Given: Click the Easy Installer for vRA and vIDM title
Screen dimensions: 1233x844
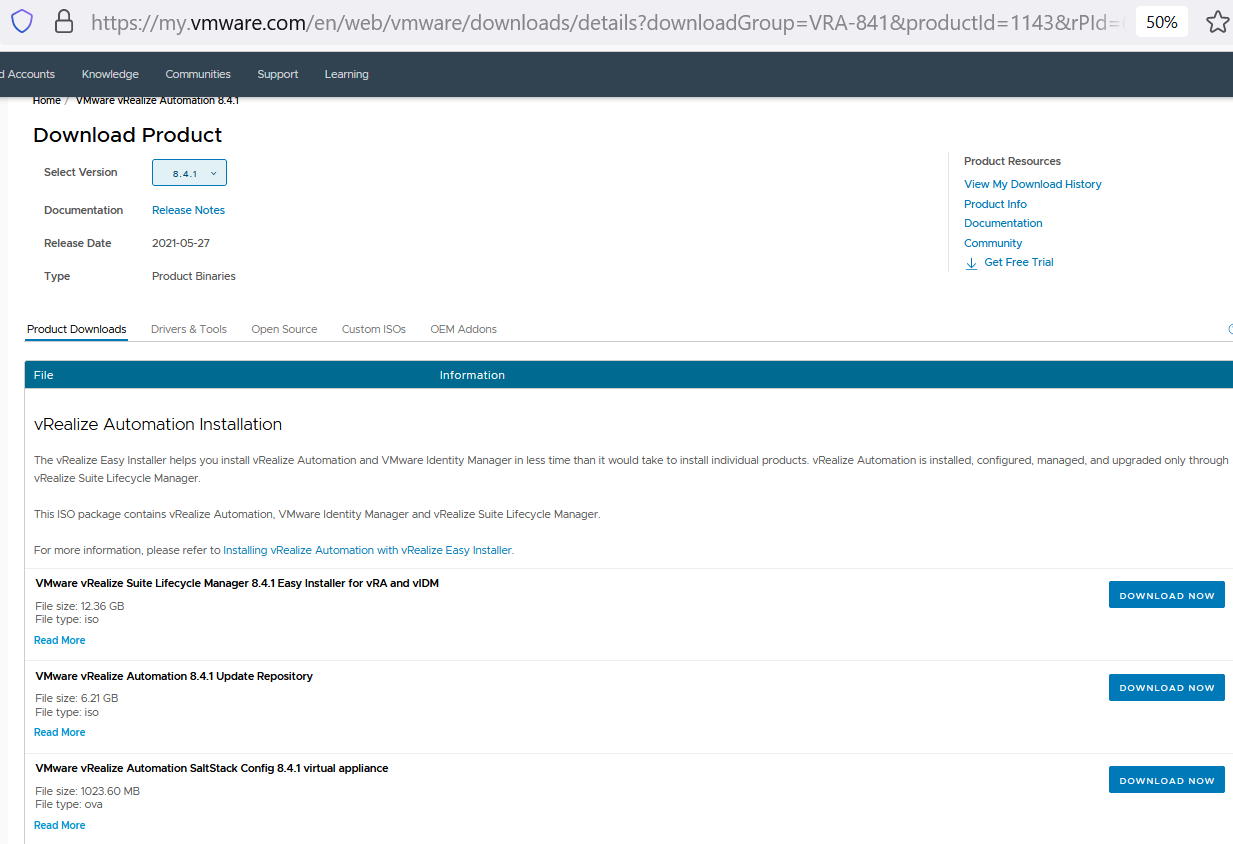Looking at the screenshot, I should 237,583.
